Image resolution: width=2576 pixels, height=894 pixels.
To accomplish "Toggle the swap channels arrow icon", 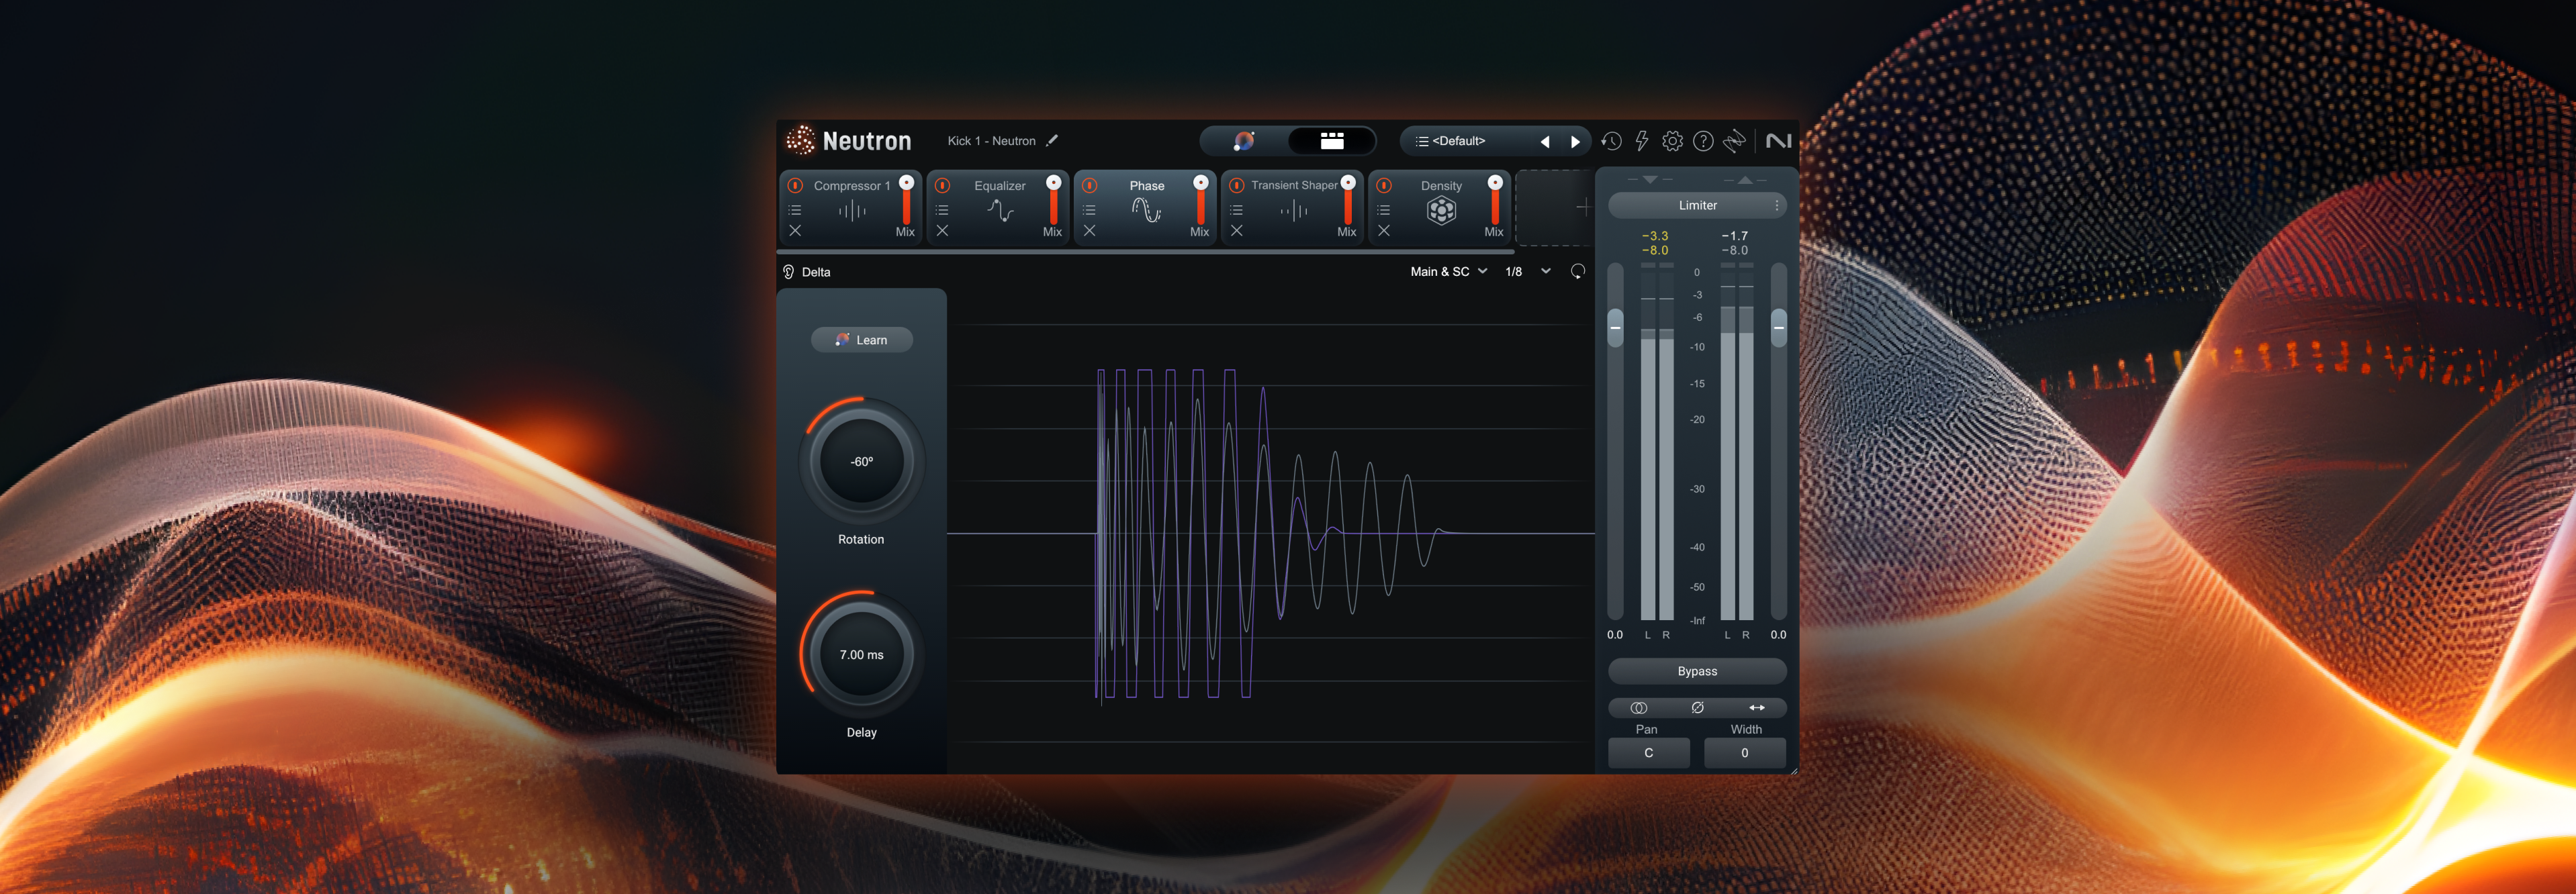I will (1756, 707).
